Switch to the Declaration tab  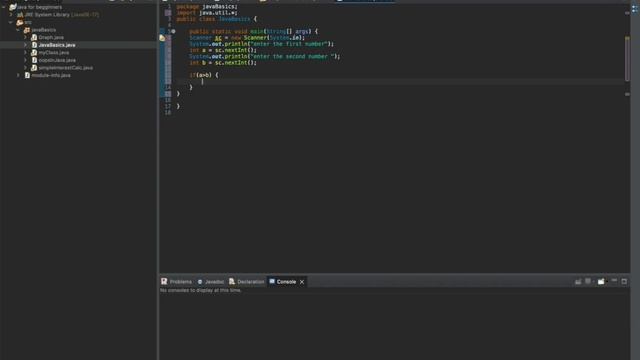(251, 282)
